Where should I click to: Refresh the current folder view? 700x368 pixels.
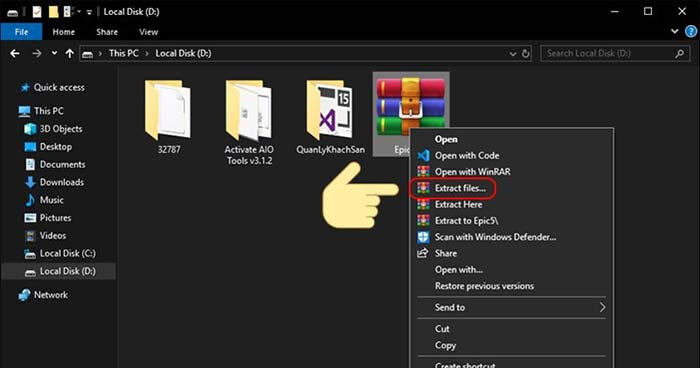click(x=526, y=54)
